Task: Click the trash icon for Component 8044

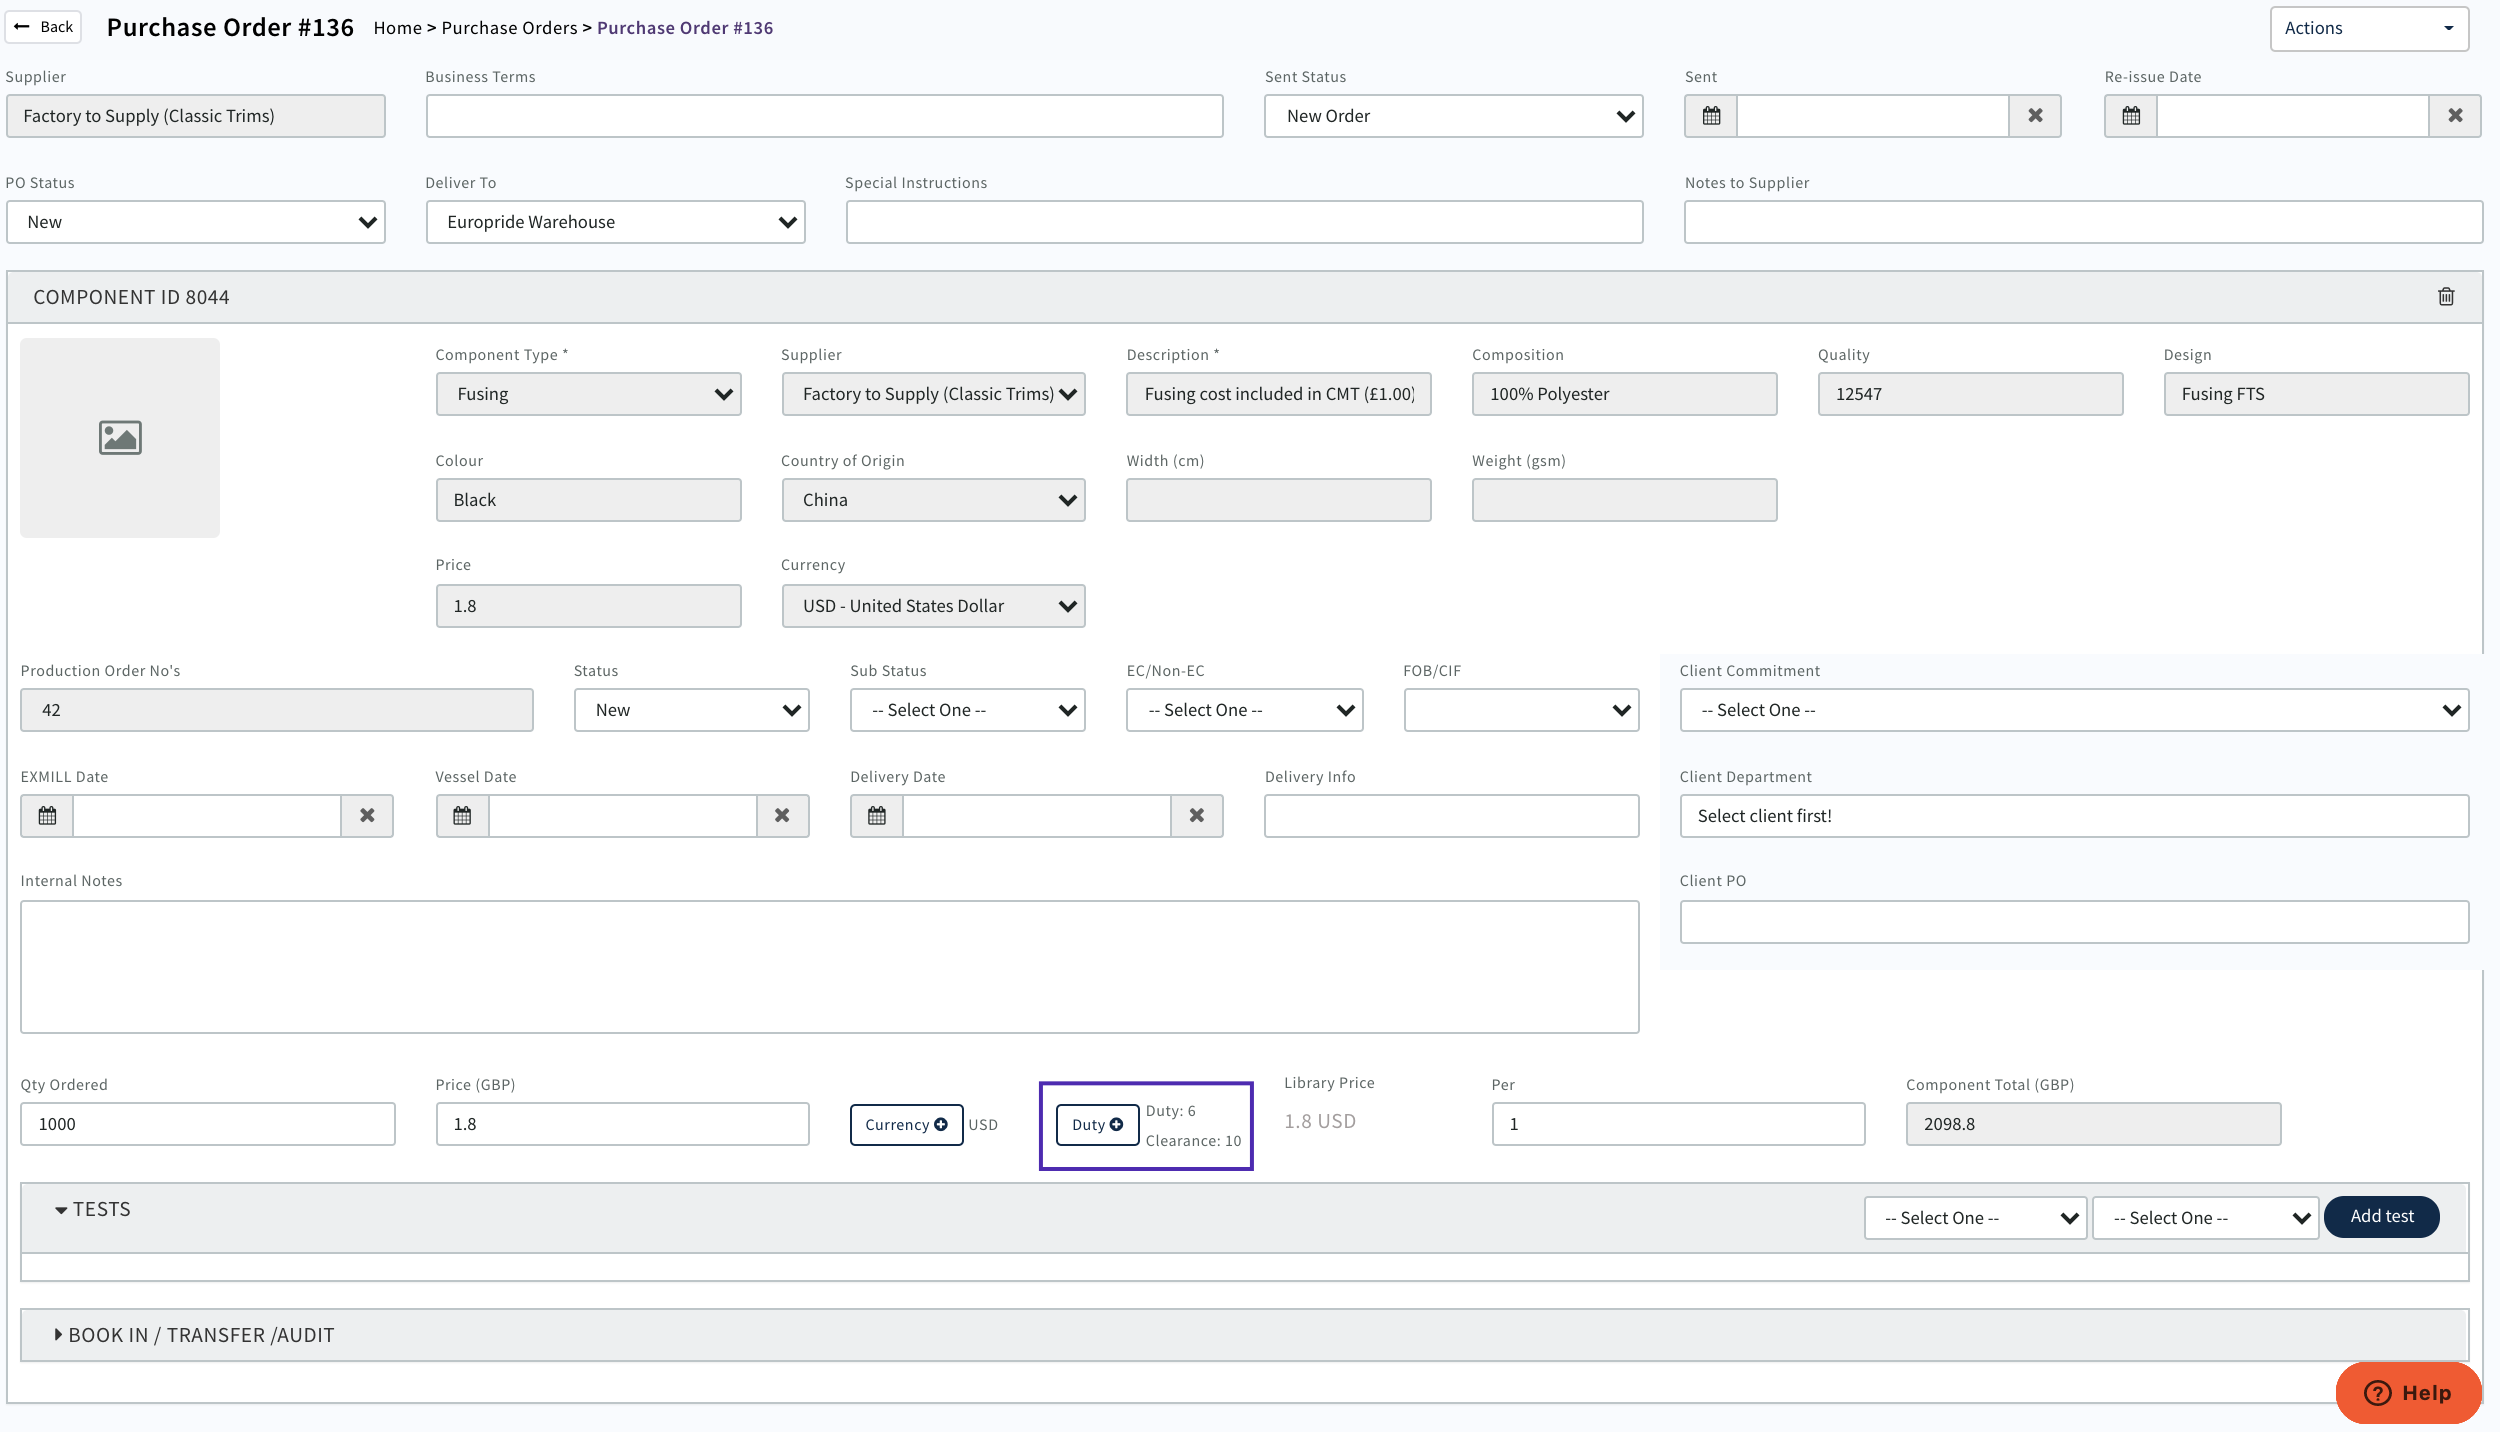Action: point(2446,297)
